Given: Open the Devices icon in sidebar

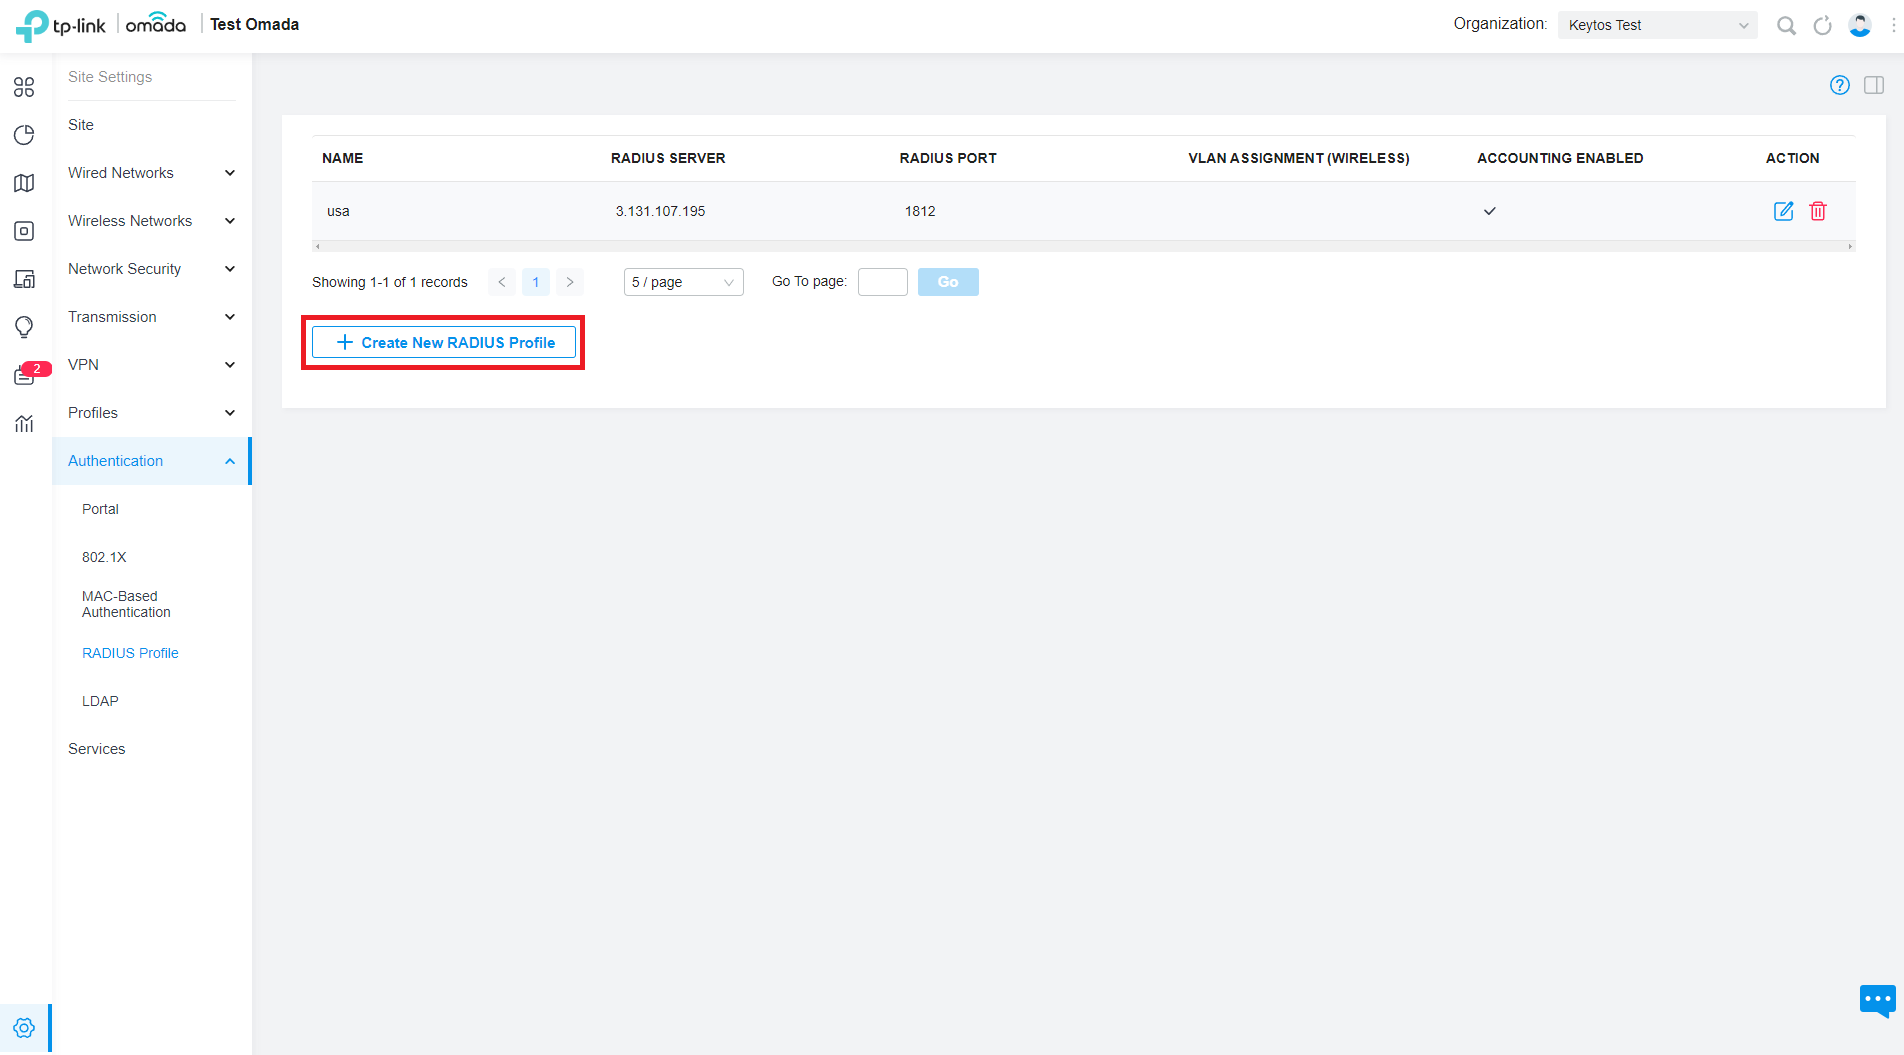Looking at the screenshot, I should click(x=24, y=231).
